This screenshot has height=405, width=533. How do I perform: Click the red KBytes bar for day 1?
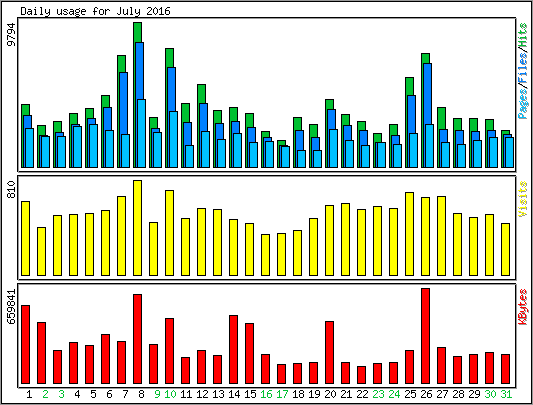coord(25,344)
